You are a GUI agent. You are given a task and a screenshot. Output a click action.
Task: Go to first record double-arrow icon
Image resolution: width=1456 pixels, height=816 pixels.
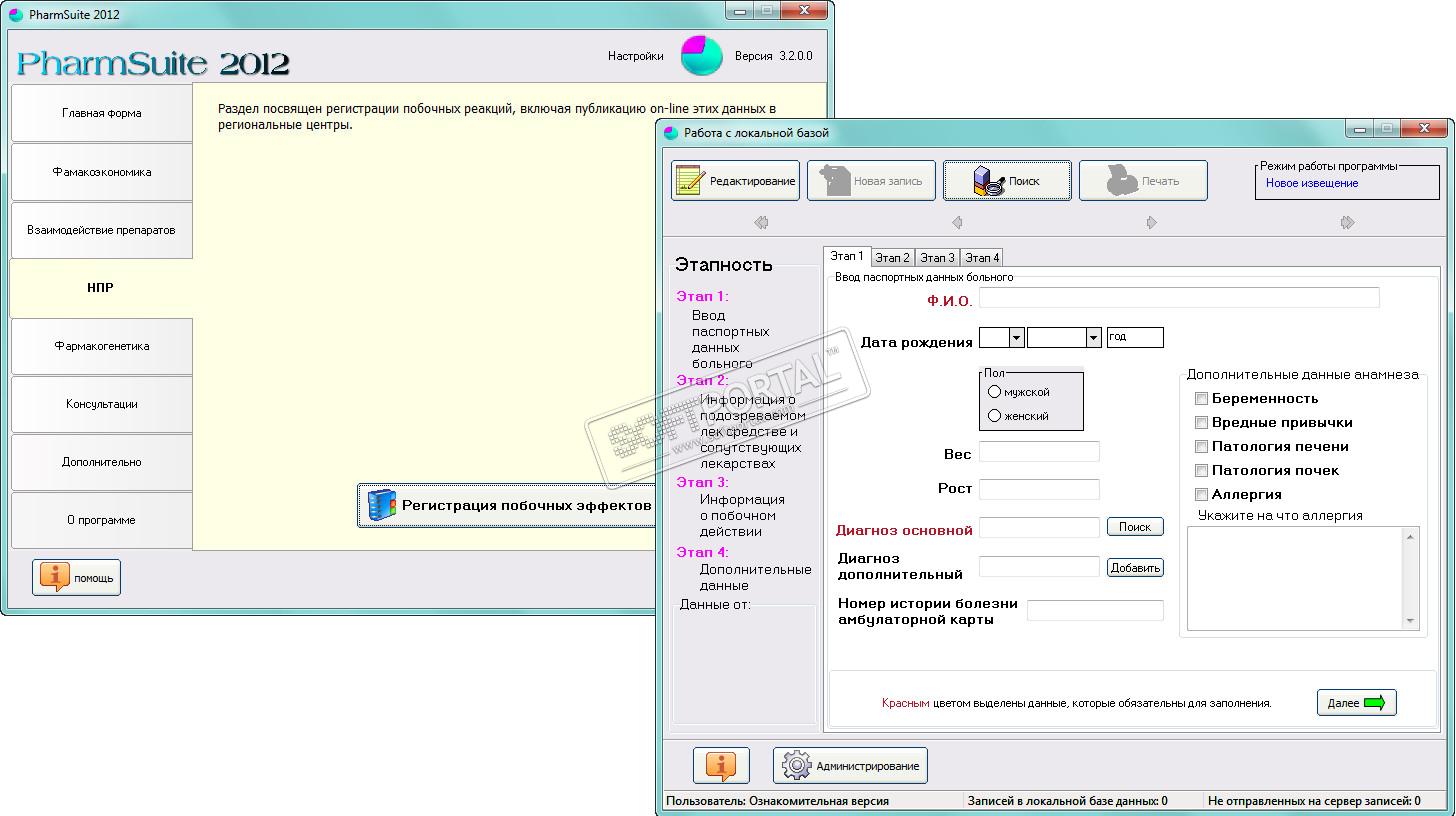(761, 223)
